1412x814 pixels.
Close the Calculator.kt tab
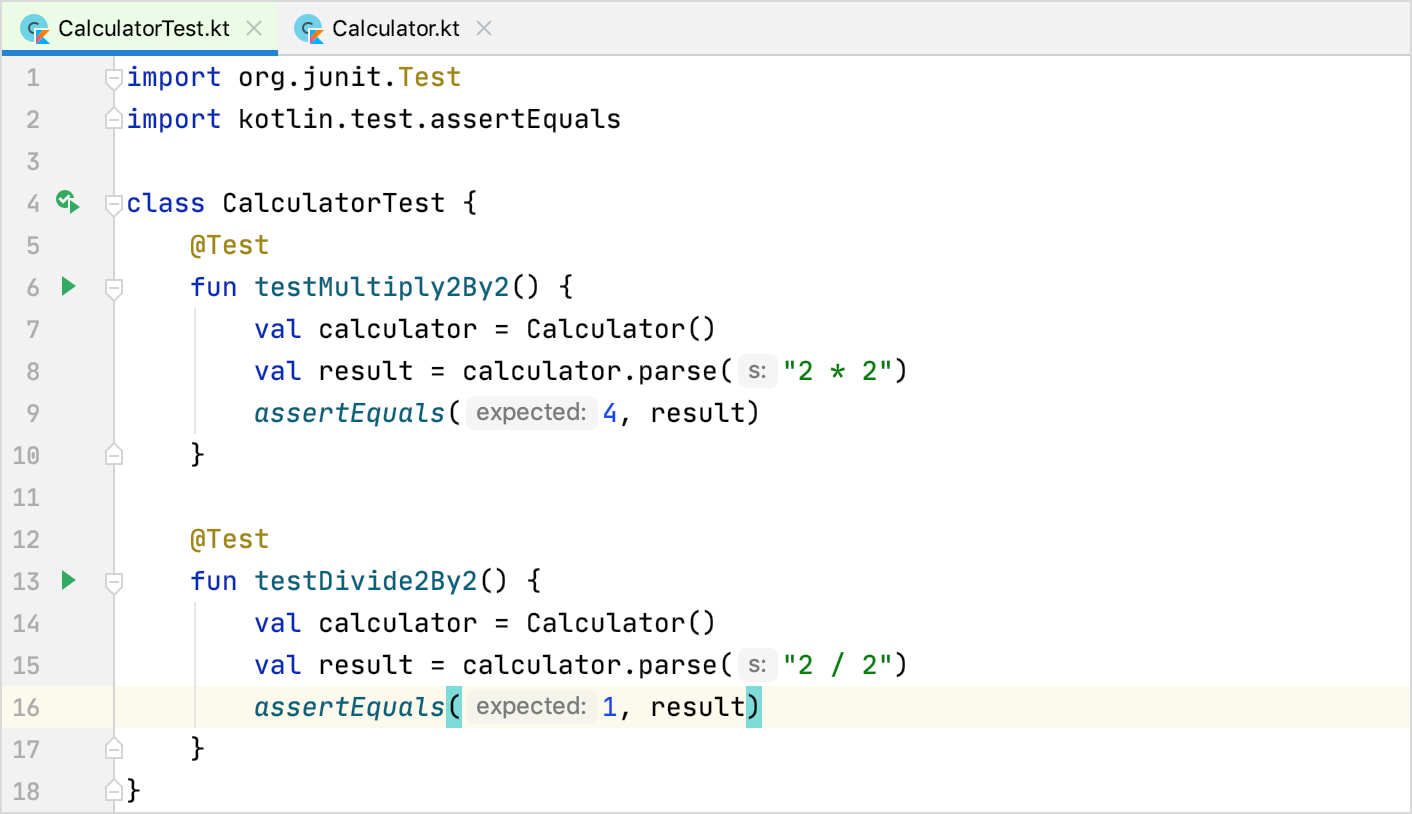[483, 28]
